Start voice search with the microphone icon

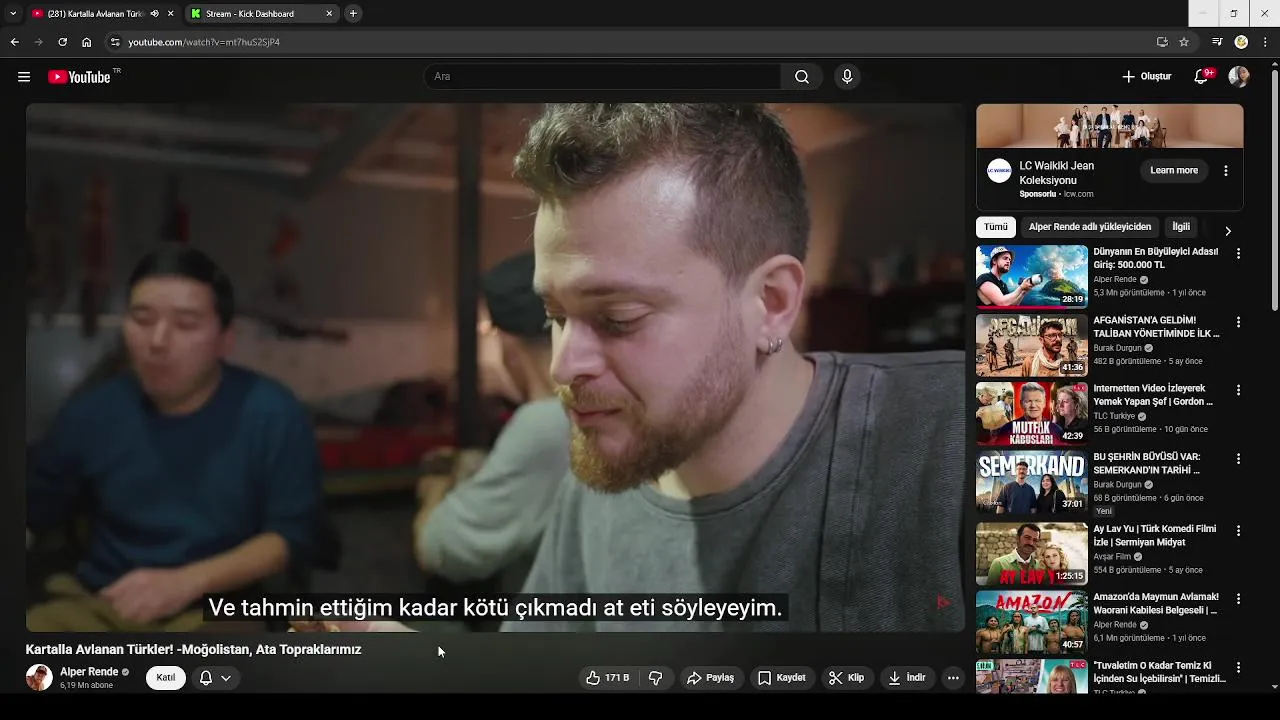[847, 77]
